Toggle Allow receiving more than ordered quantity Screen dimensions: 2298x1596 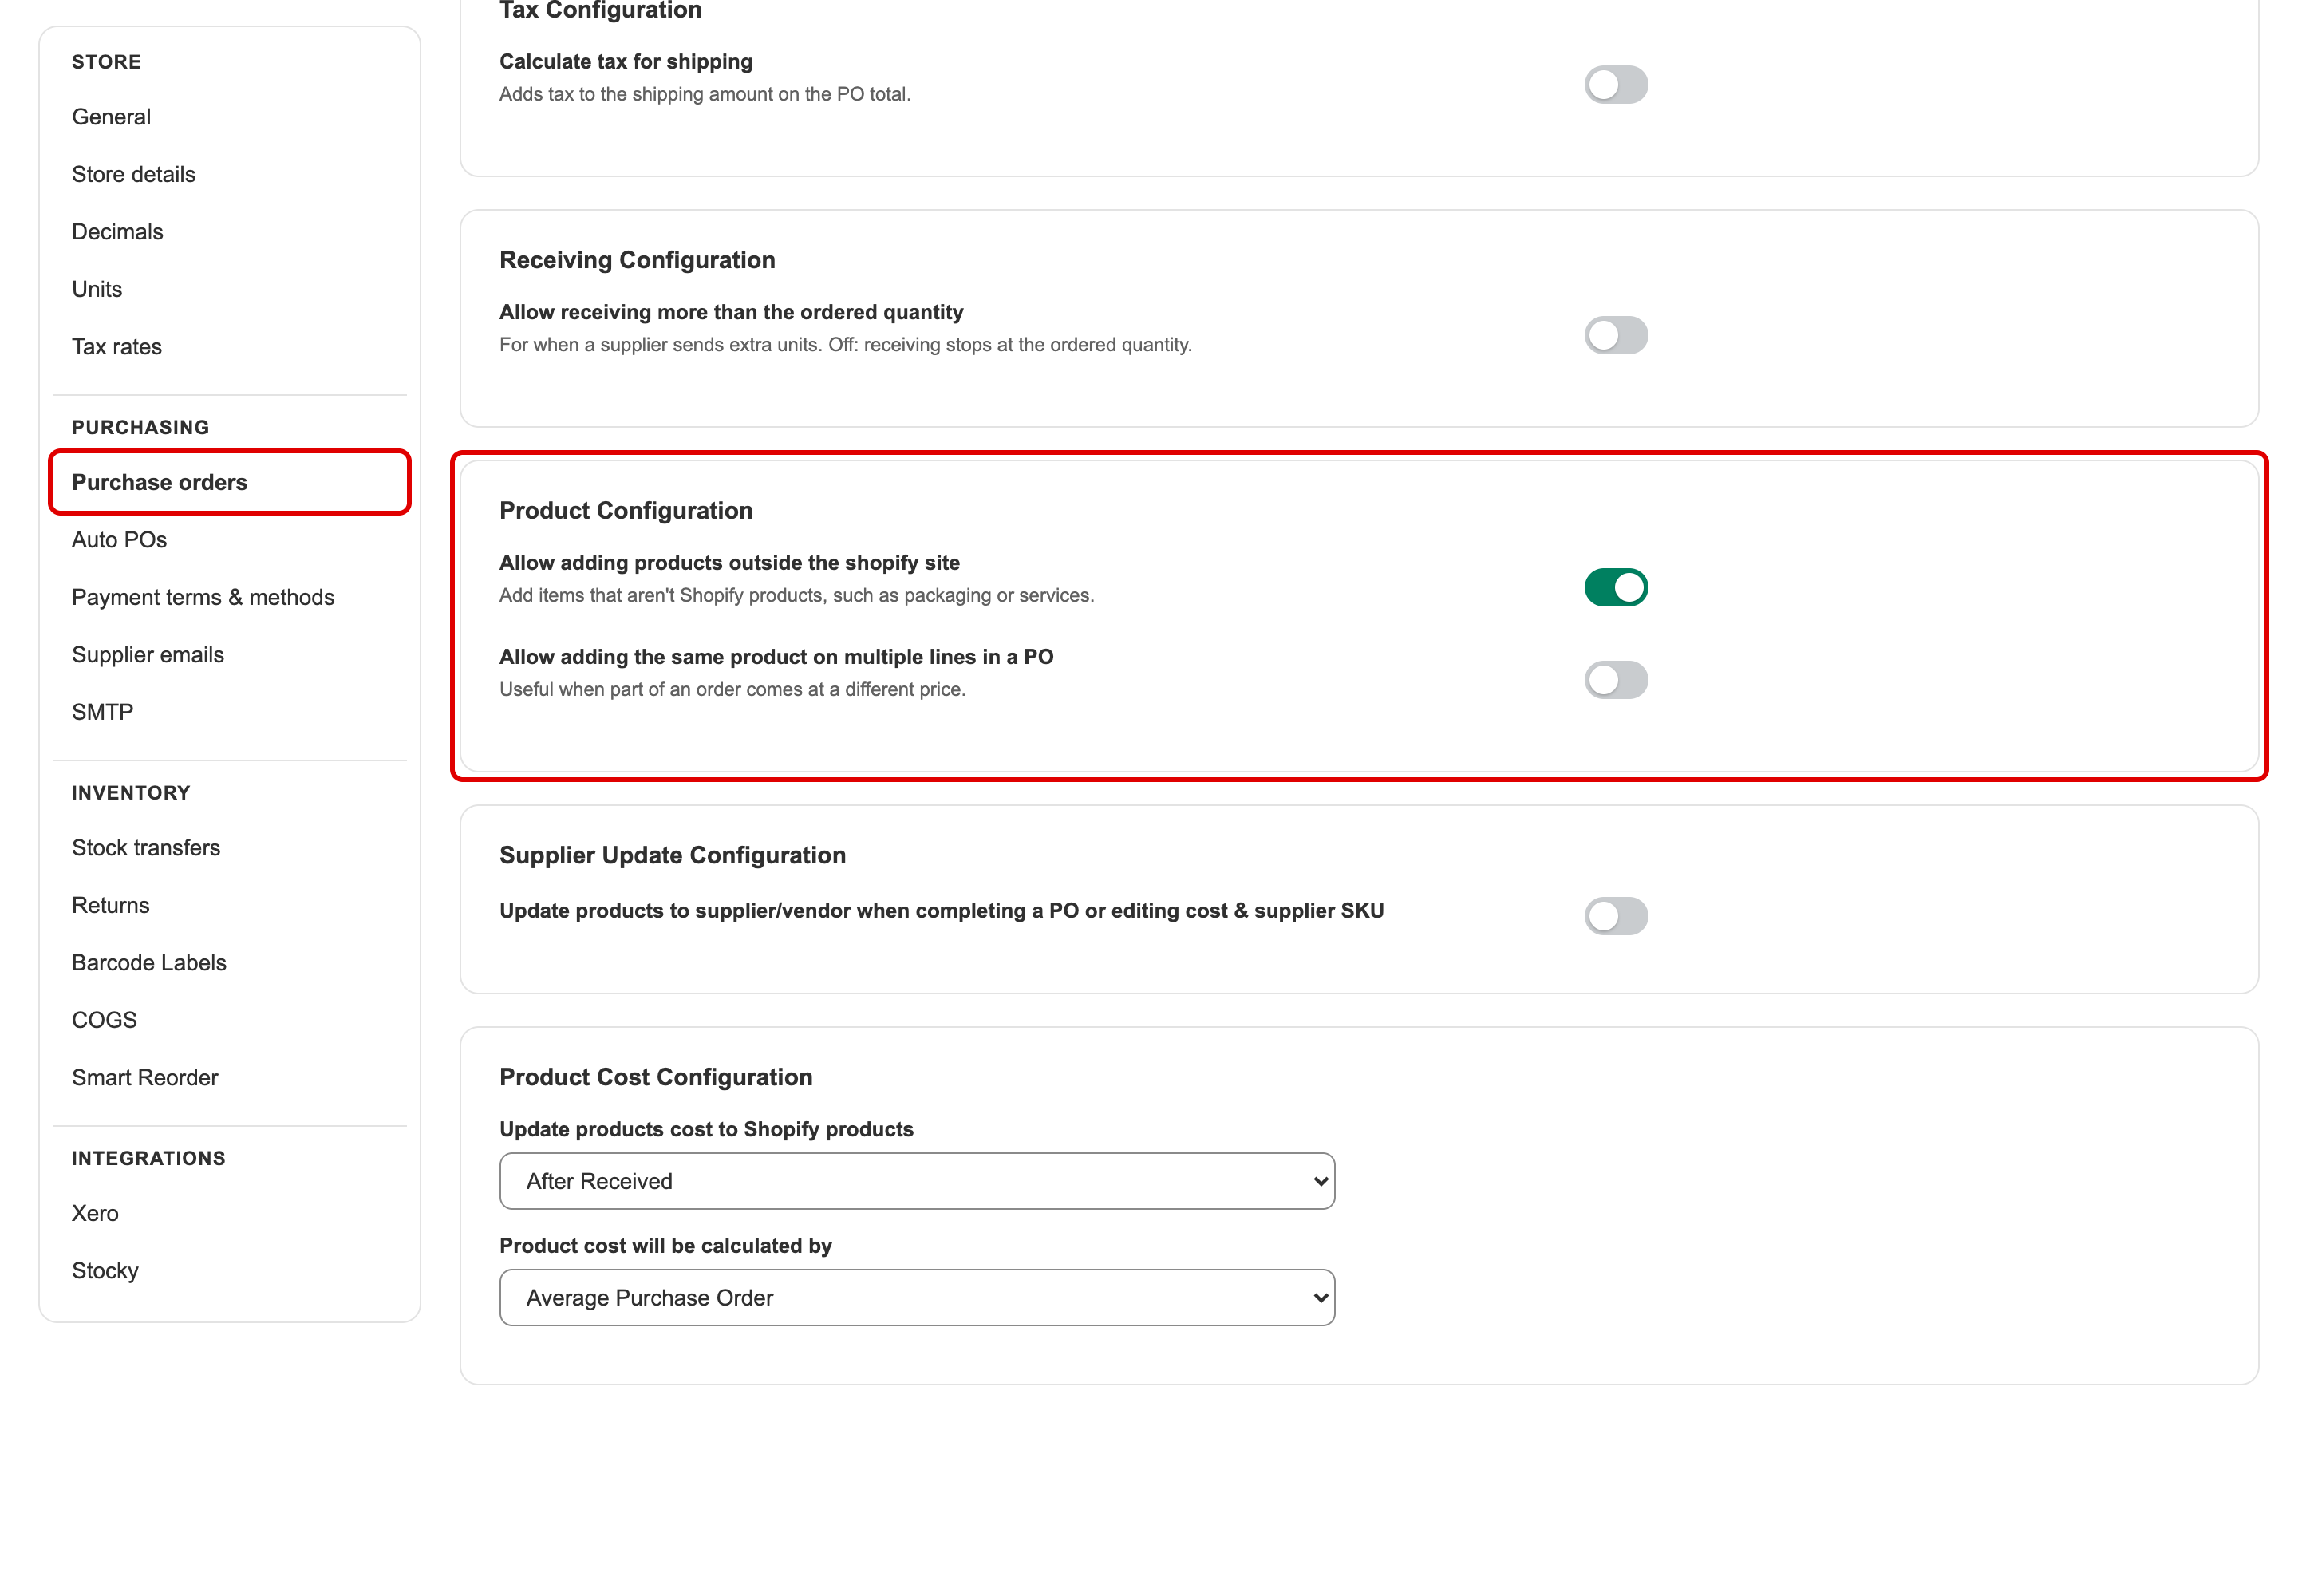point(1615,335)
